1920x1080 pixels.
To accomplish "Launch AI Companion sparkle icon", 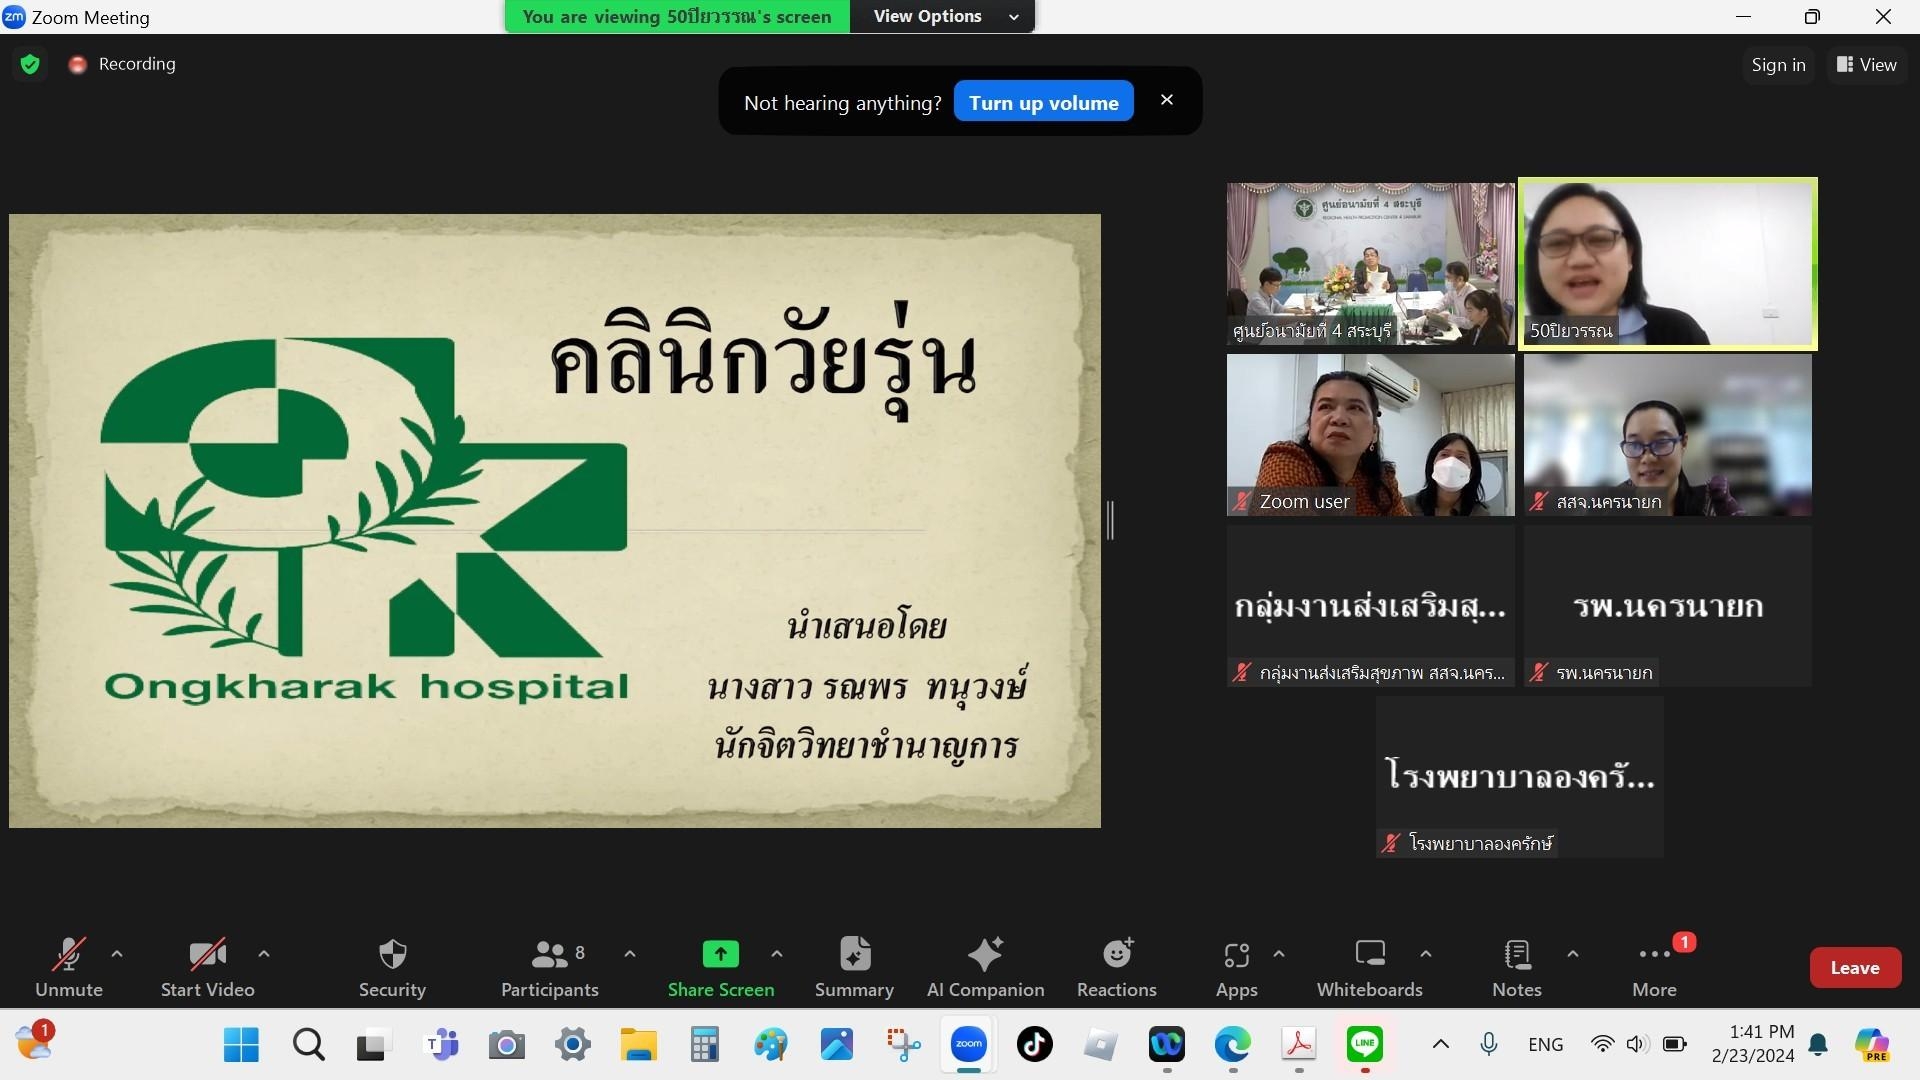I will (x=985, y=954).
